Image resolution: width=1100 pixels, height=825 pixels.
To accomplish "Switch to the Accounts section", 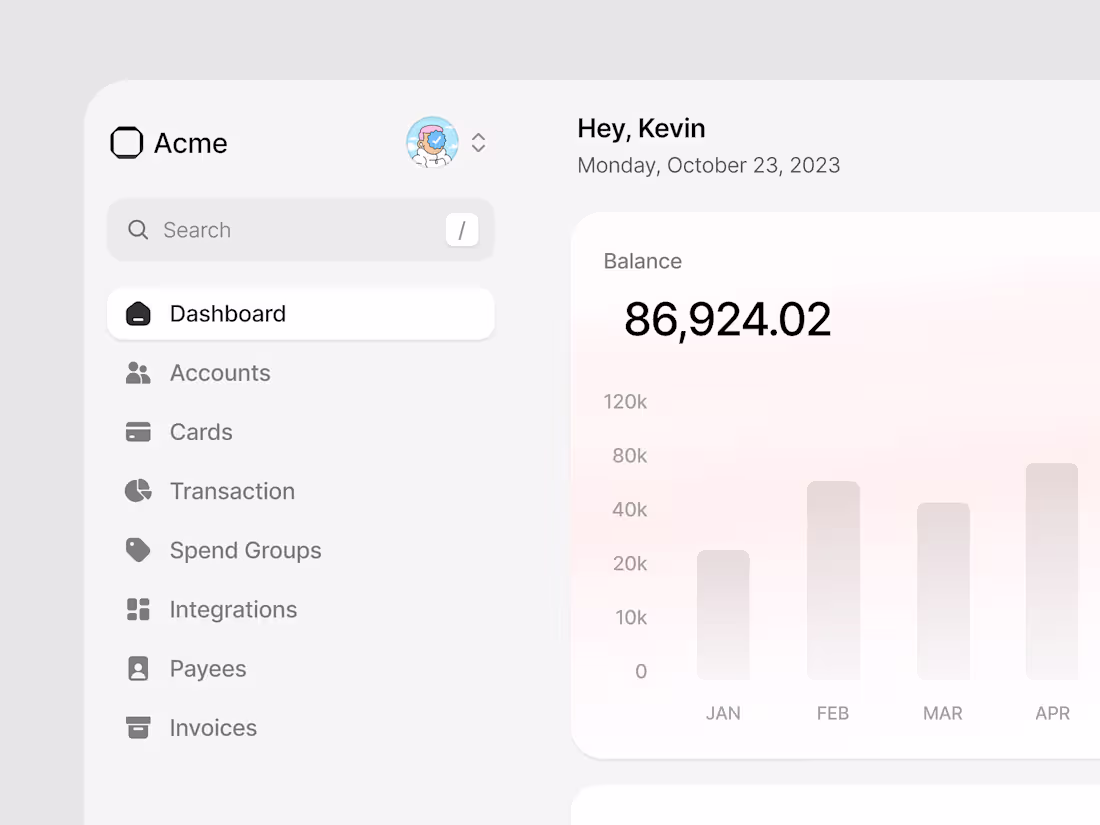I will coord(220,372).
